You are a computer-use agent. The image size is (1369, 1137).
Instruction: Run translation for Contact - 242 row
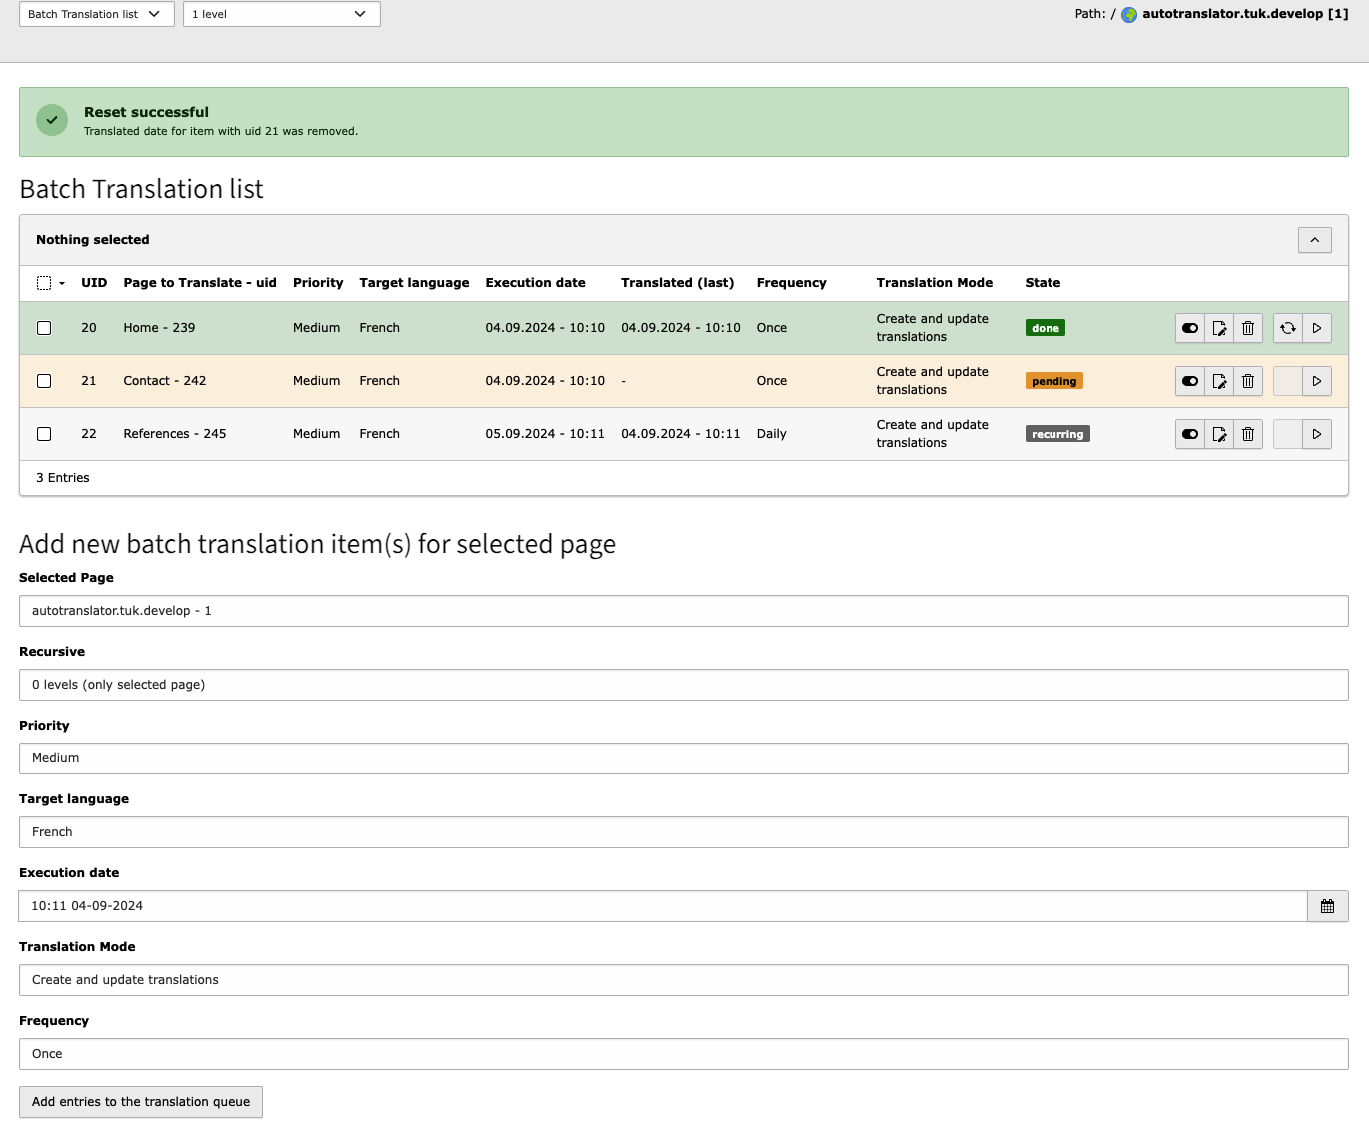coord(1317,381)
